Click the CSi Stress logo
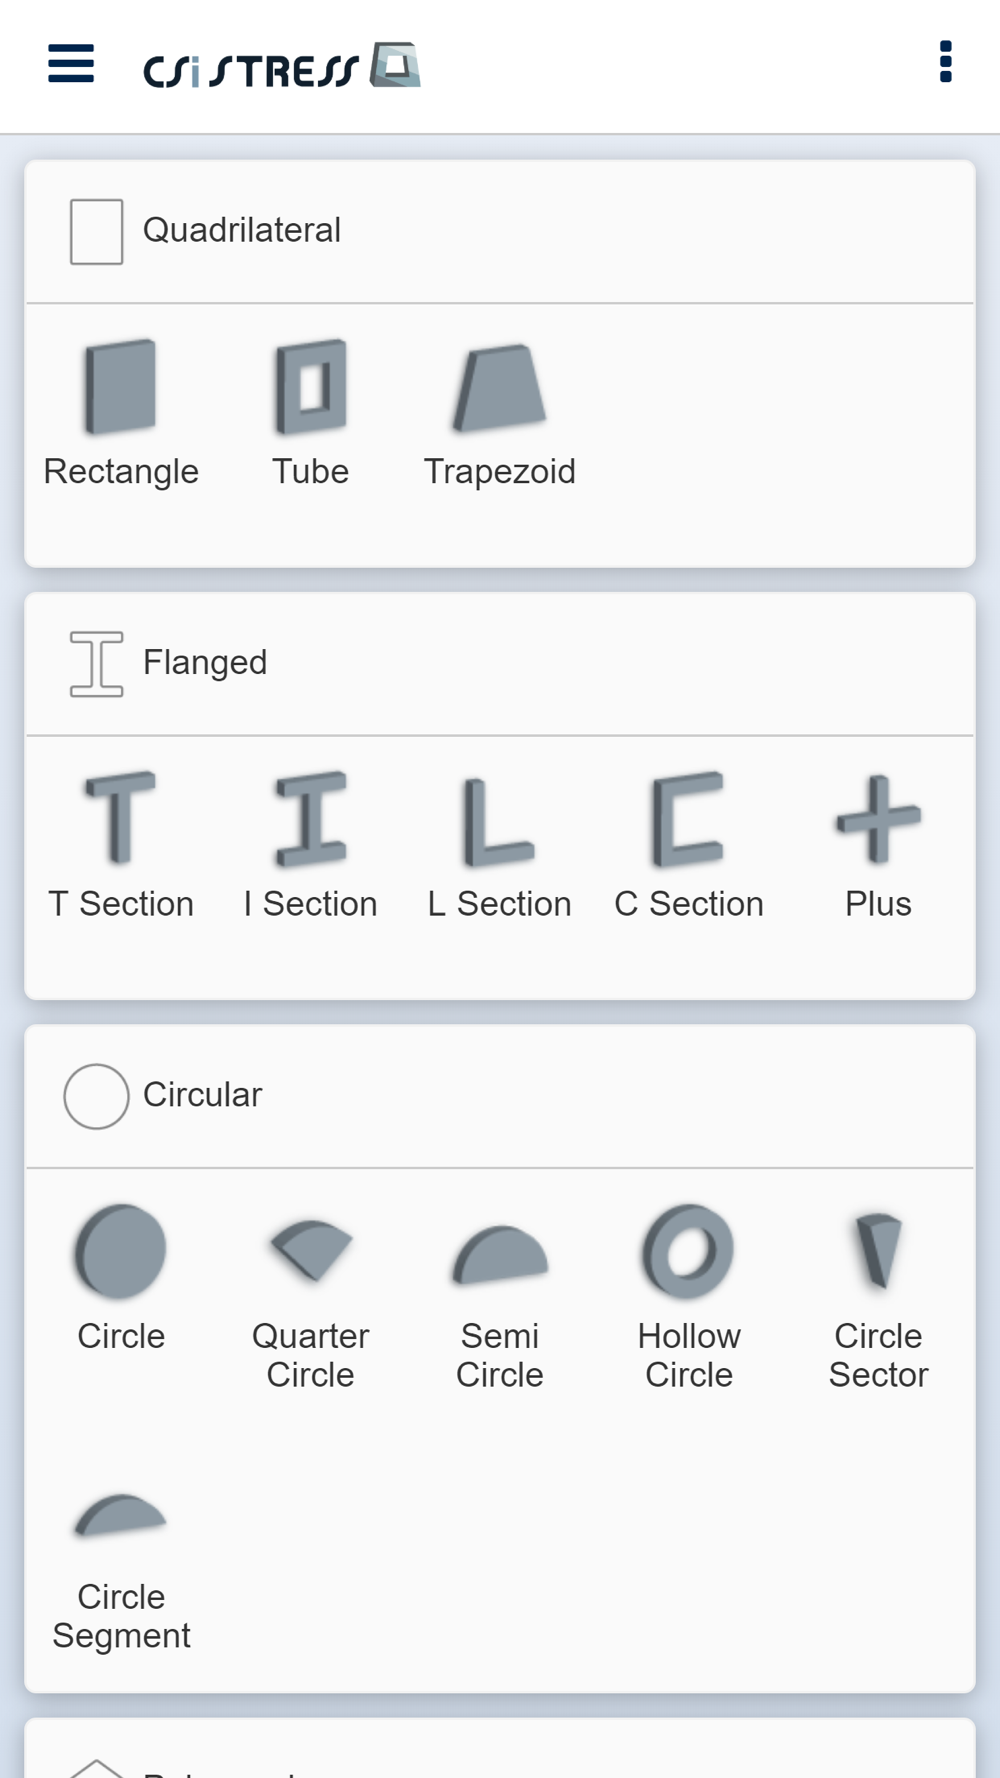1000x1778 pixels. 282,66
